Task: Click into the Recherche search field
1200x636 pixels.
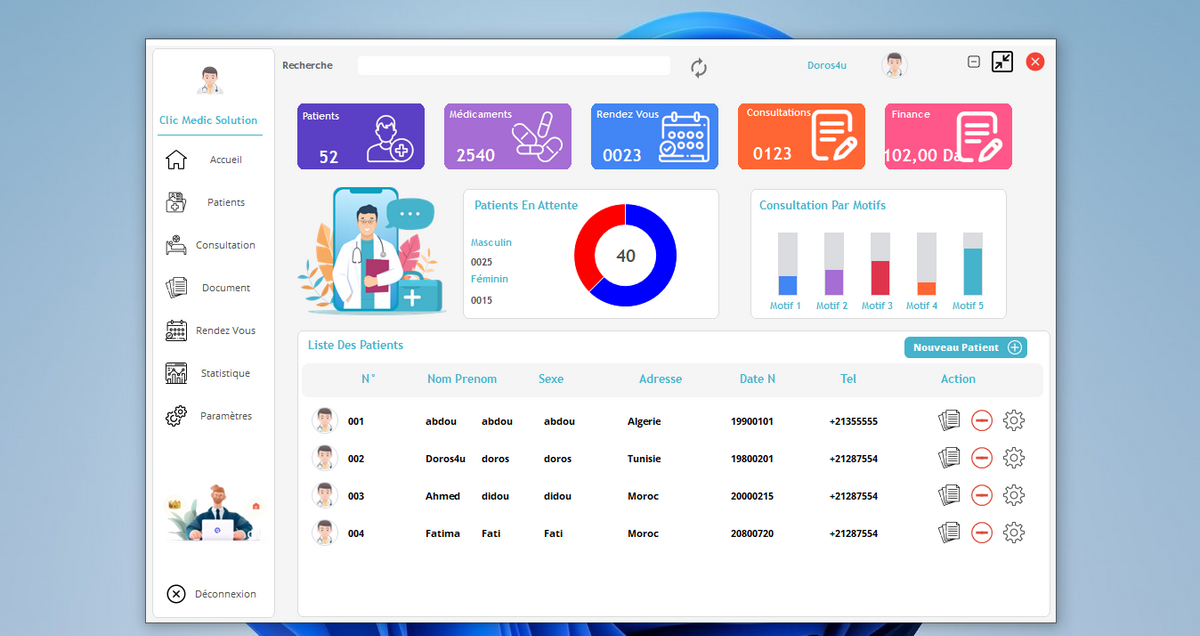Action: (513, 66)
